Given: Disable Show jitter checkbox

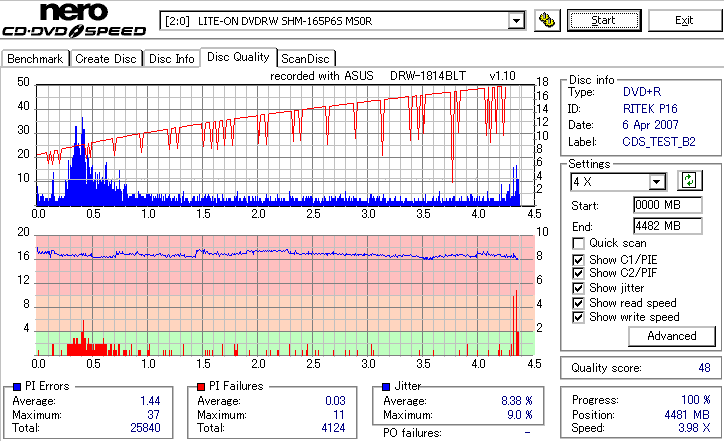Looking at the screenshot, I should [578, 288].
